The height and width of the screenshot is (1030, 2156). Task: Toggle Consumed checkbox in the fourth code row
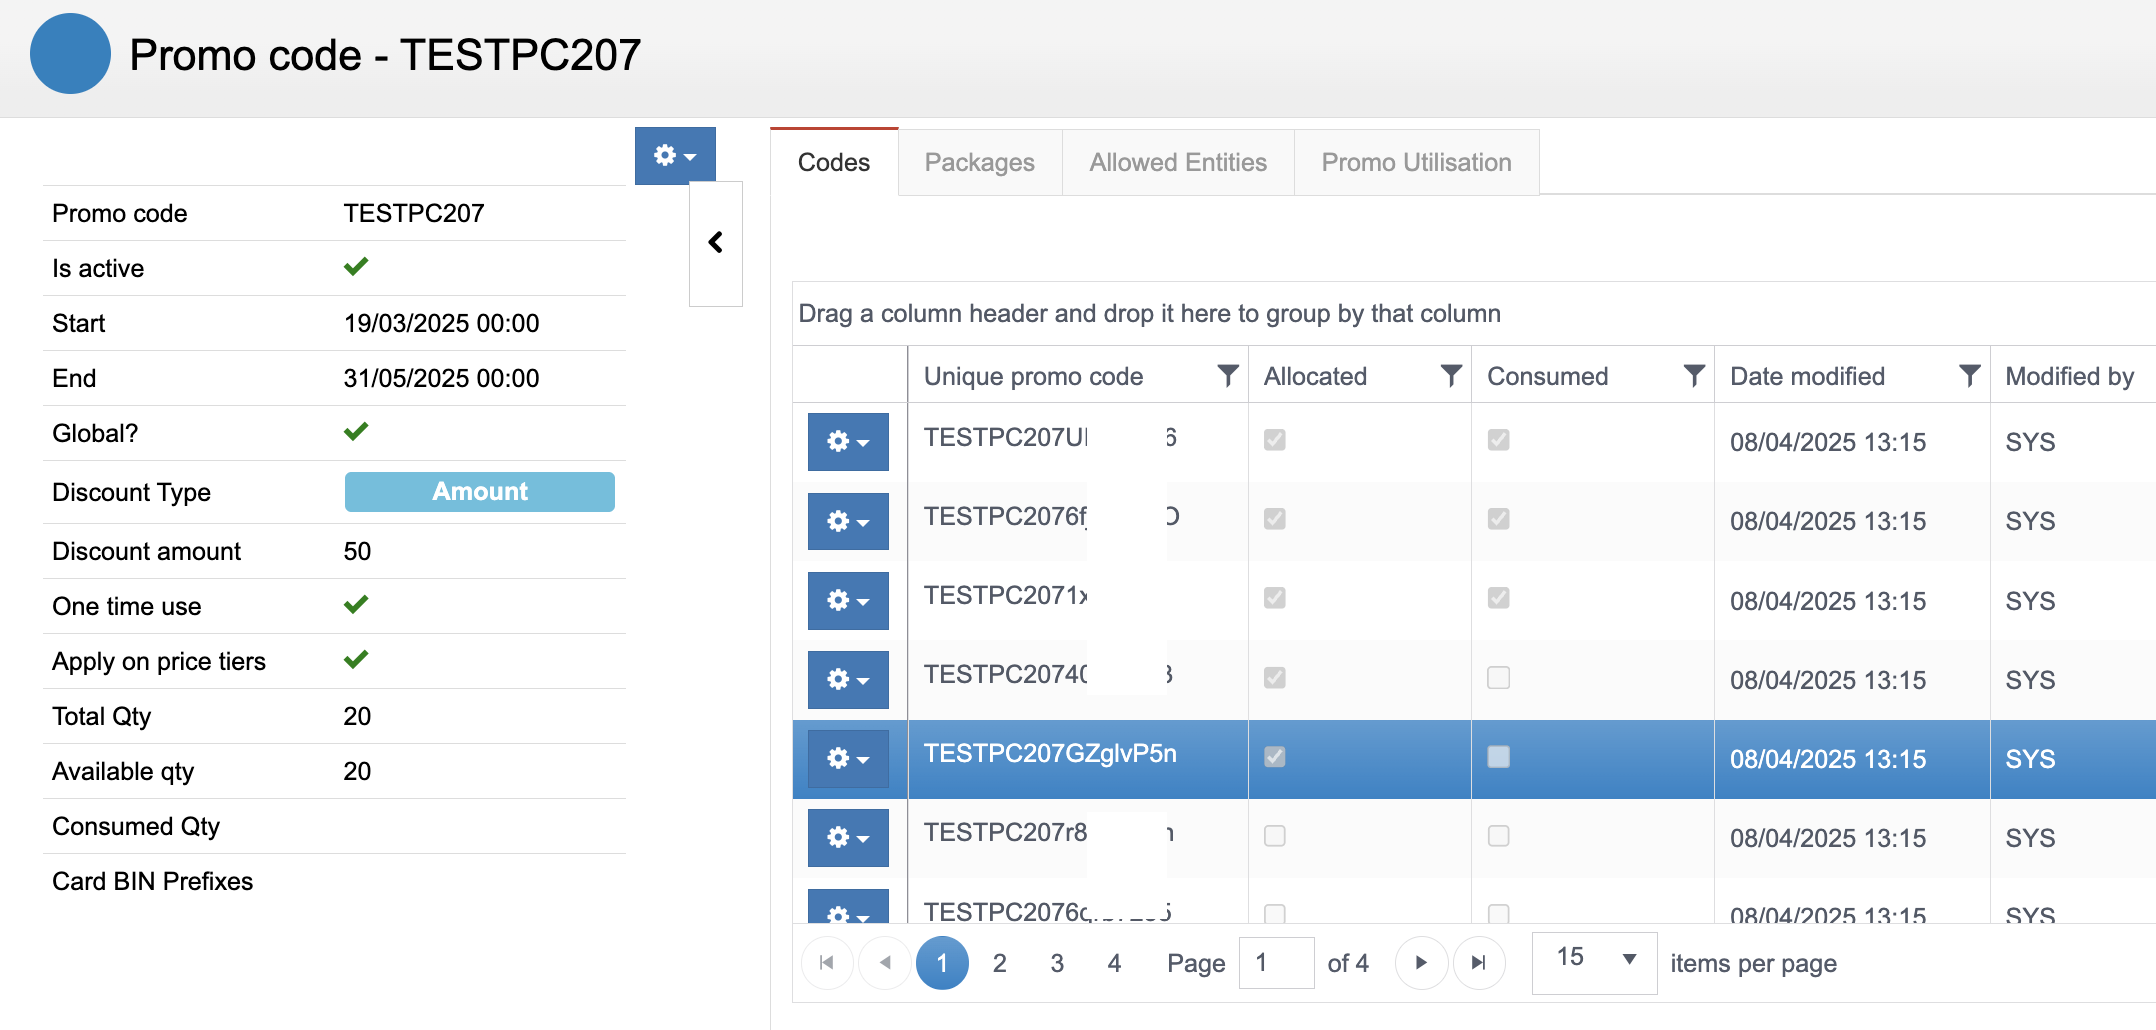(x=1498, y=678)
